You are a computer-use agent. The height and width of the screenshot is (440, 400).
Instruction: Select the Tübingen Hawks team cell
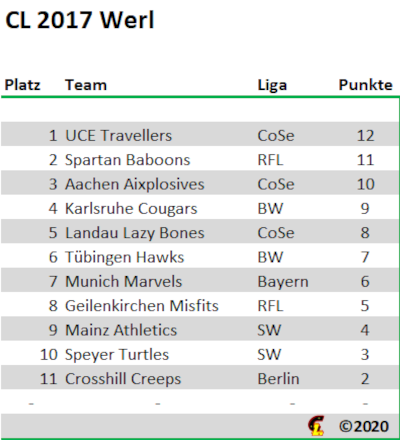(124, 257)
